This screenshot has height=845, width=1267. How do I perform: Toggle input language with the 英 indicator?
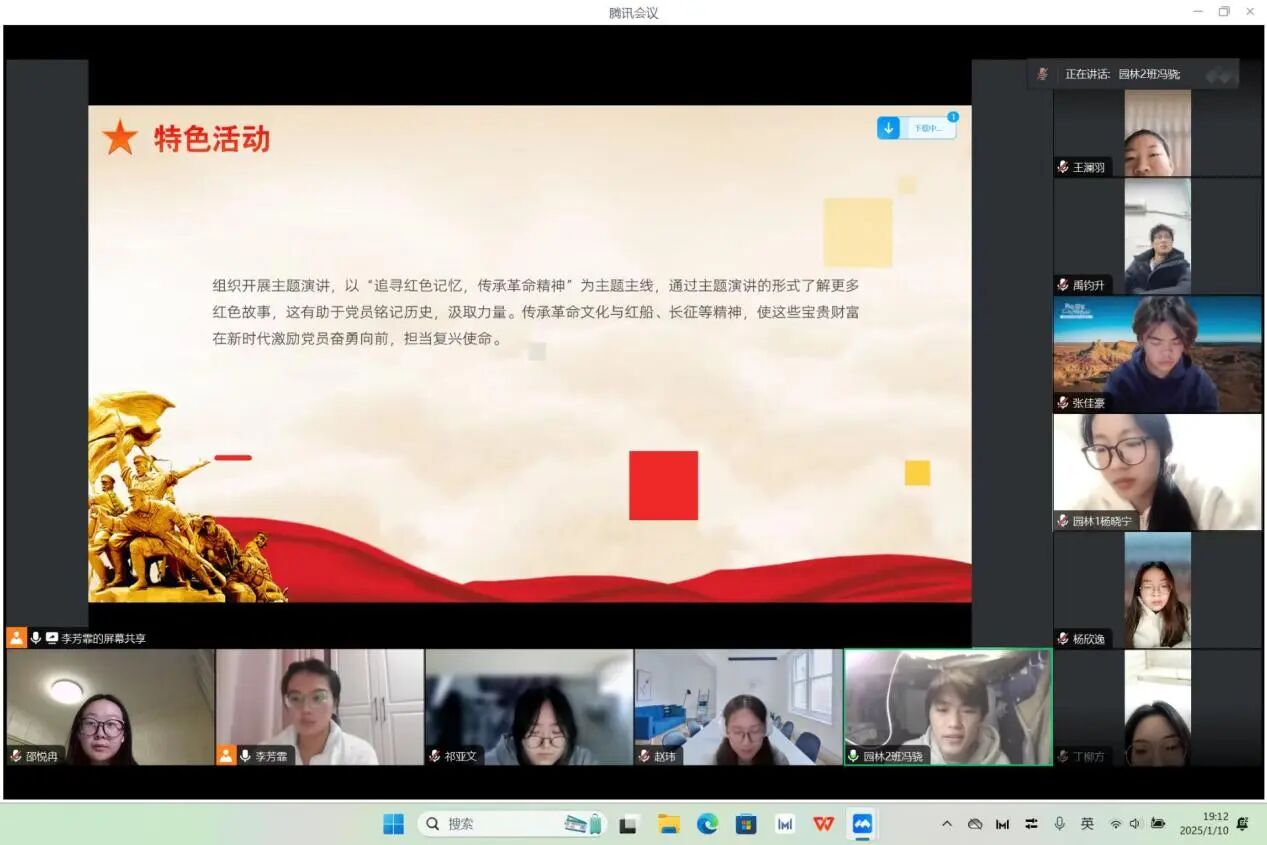tap(1087, 824)
